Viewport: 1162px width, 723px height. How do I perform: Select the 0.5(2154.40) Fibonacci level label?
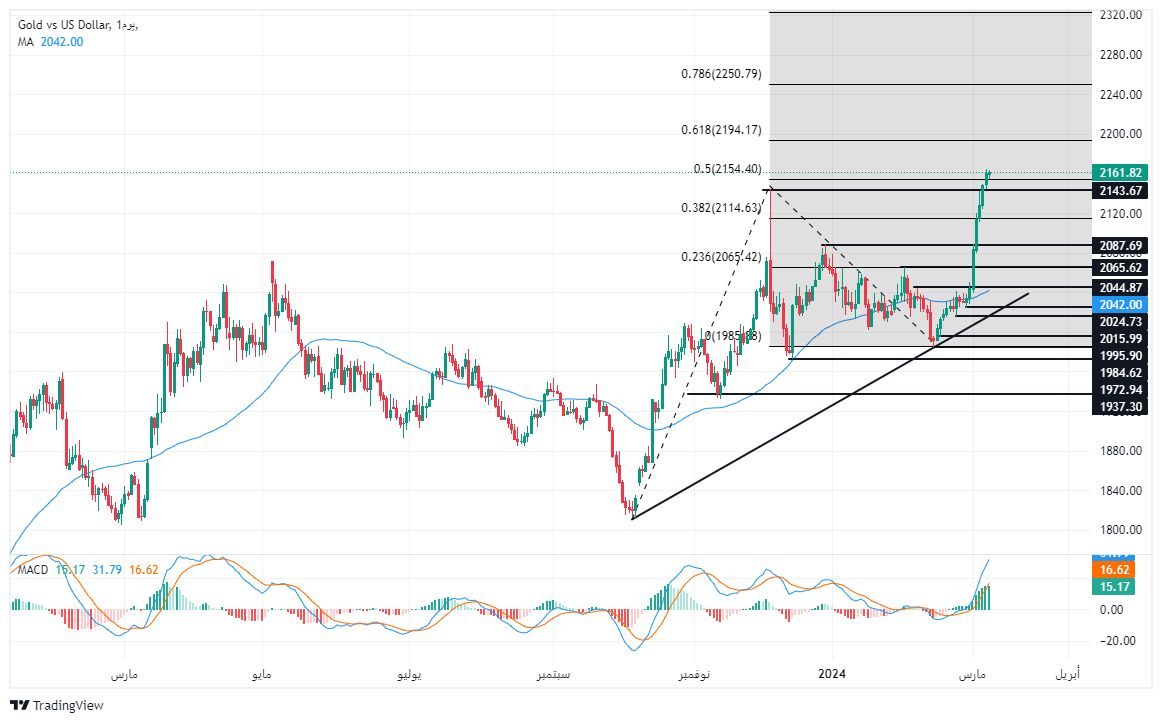[727, 169]
